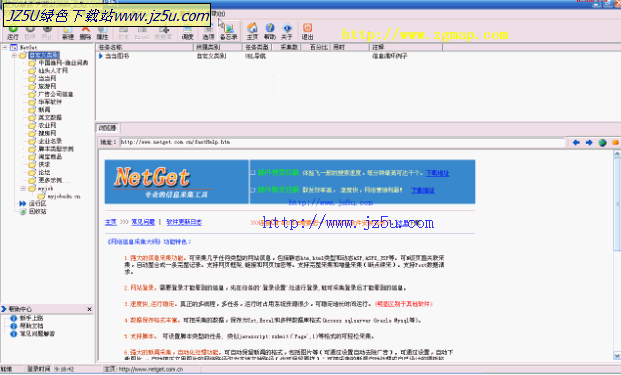Open the 常见问题 link
This screenshot has width=621, height=375.
pos(143,222)
